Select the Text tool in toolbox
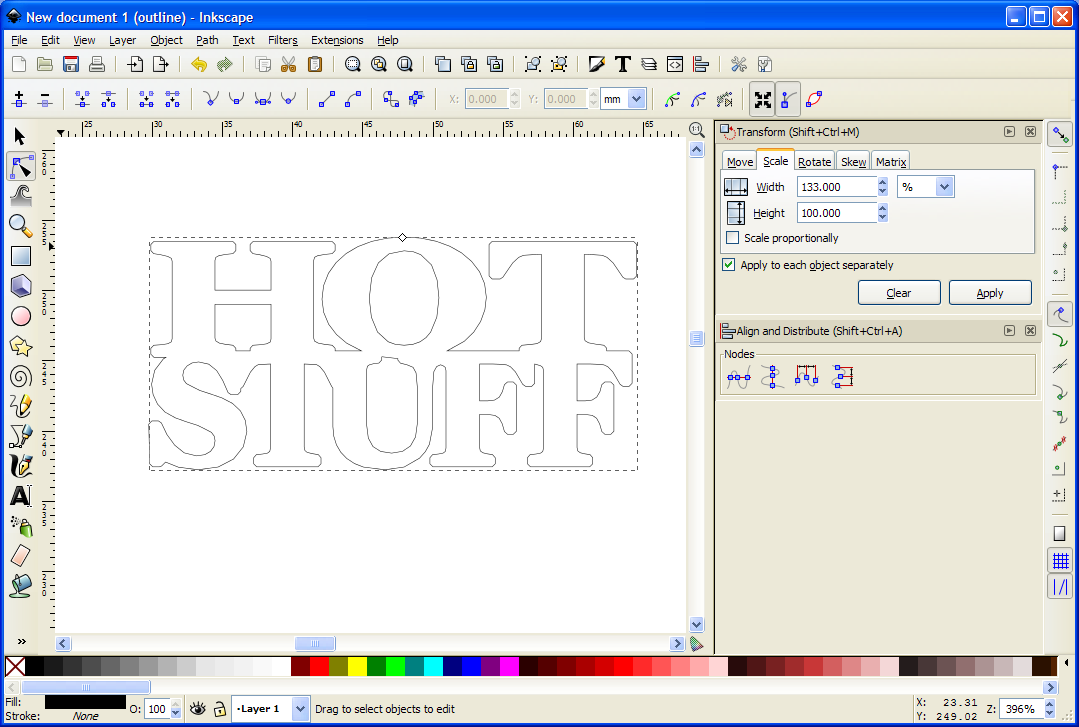 click(x=21, y=496)
